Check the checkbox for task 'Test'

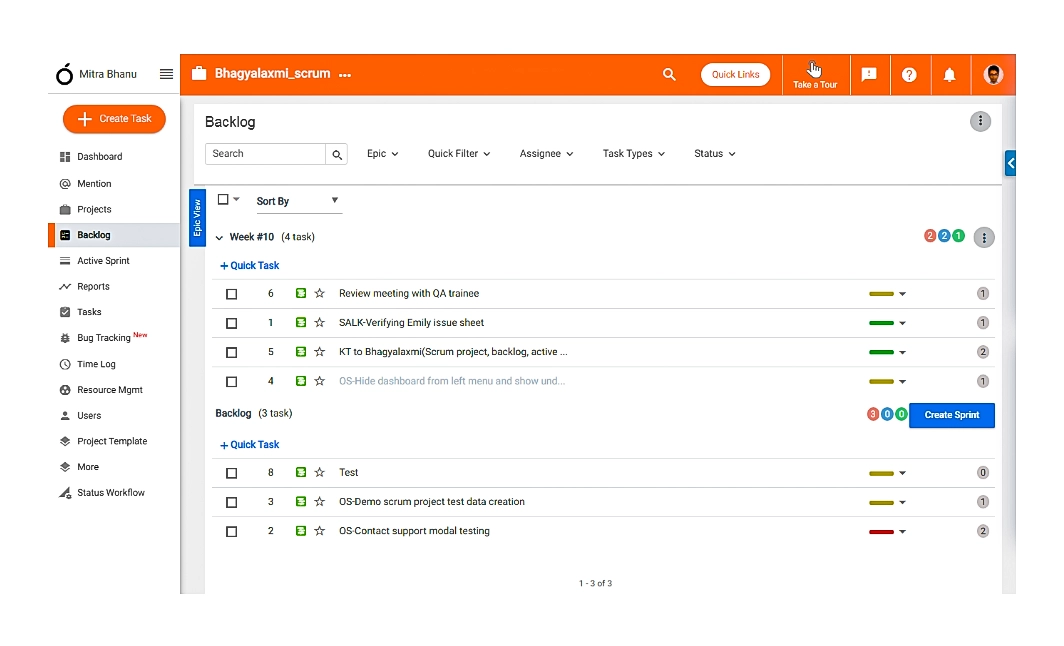coord(231,472)
